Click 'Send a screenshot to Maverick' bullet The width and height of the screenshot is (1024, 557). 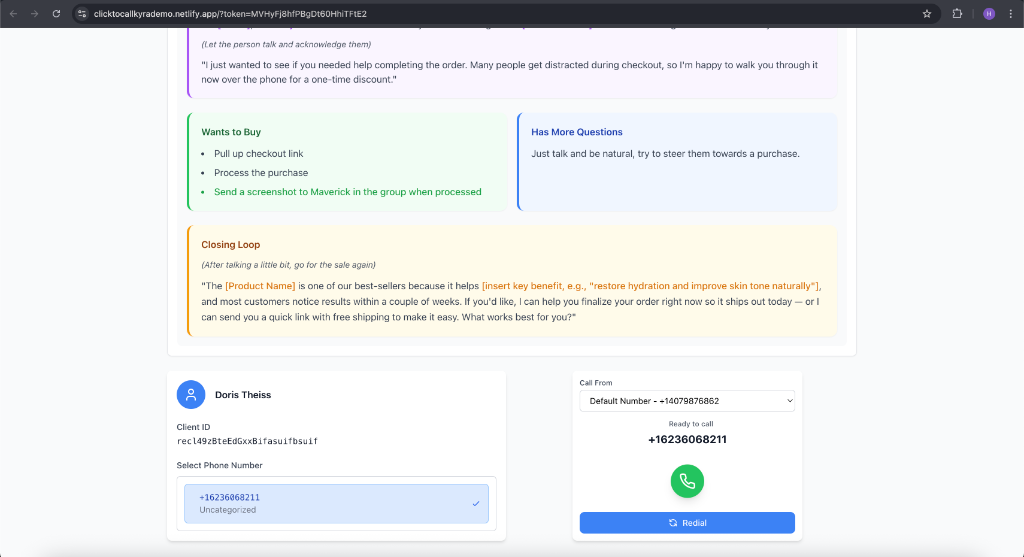[347, 191]
